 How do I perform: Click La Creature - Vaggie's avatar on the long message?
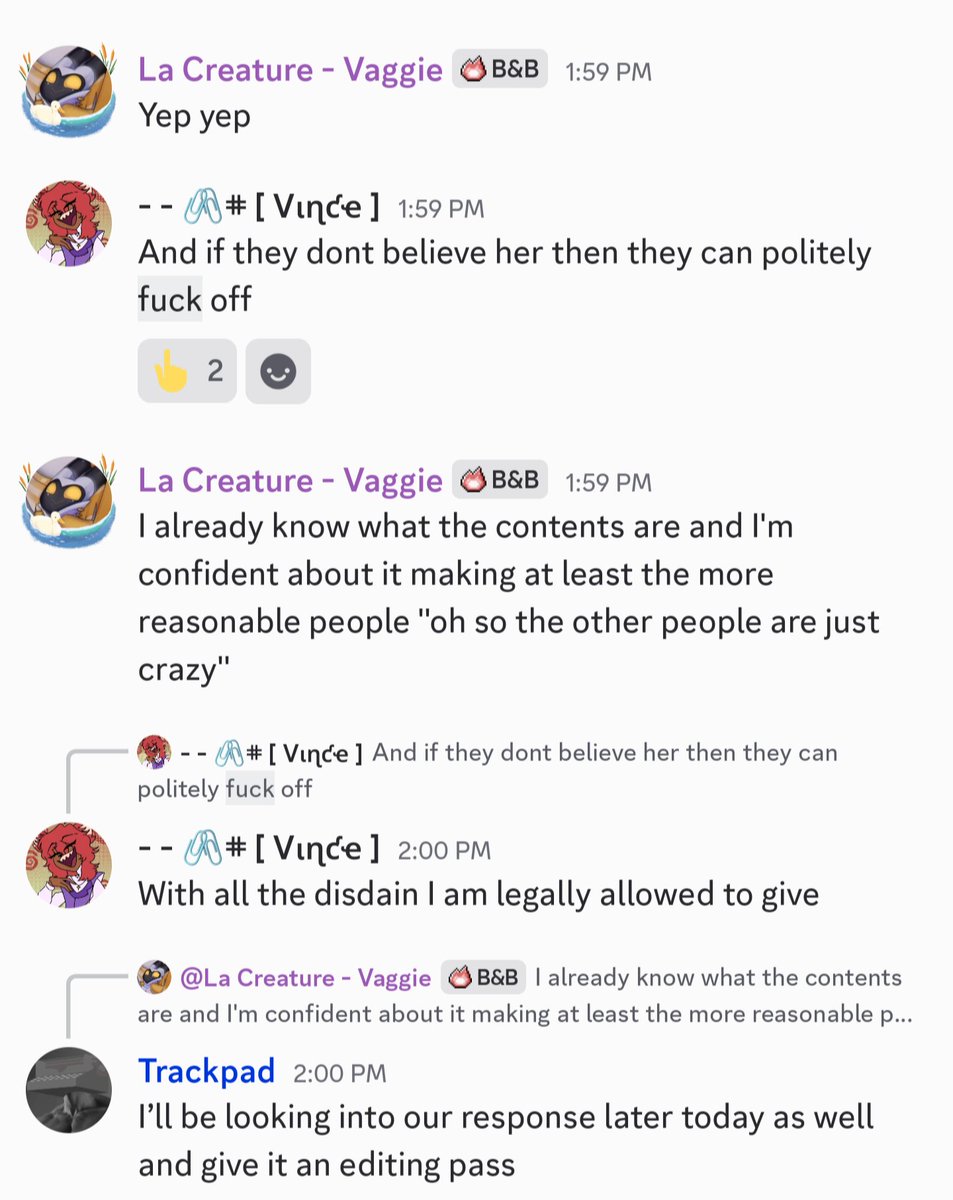coord(68,501)
